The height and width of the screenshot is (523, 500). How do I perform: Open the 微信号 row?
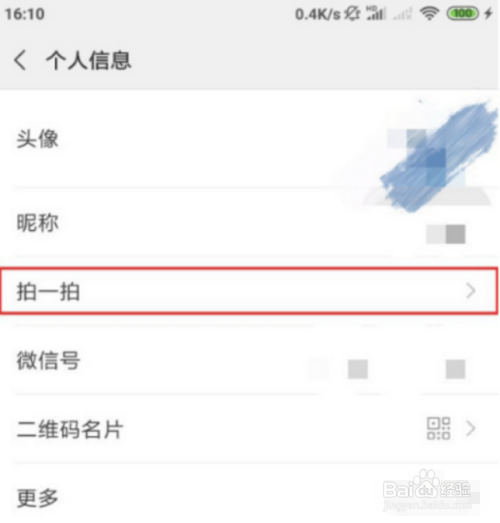[249, 360]
